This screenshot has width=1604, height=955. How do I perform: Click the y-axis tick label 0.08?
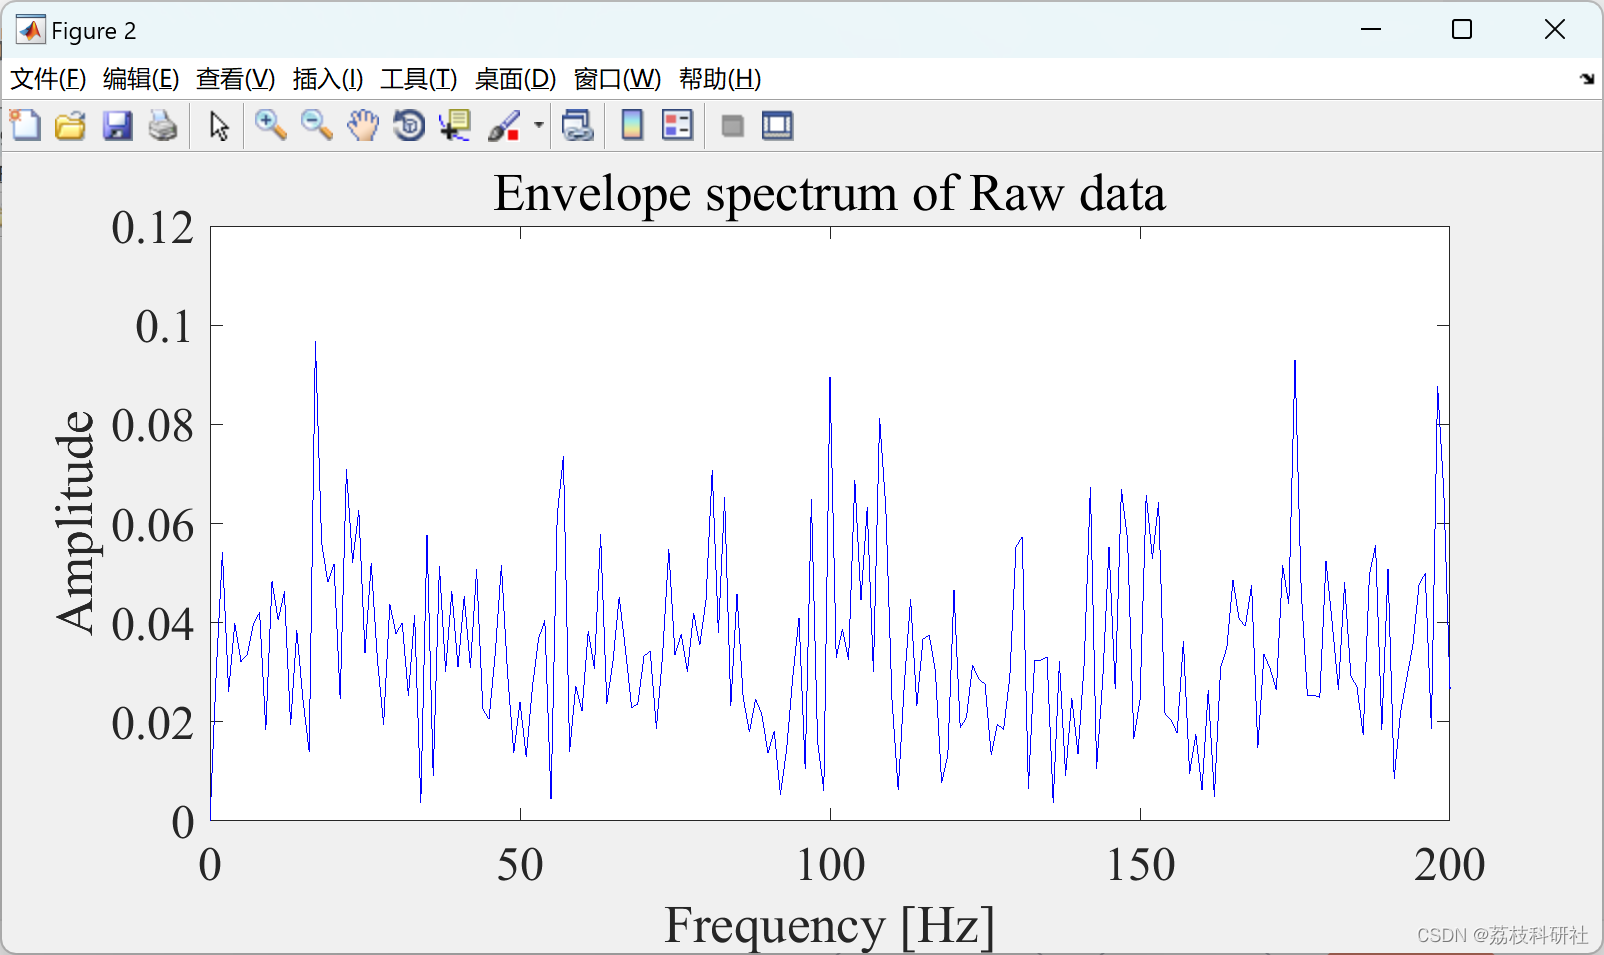152,426
